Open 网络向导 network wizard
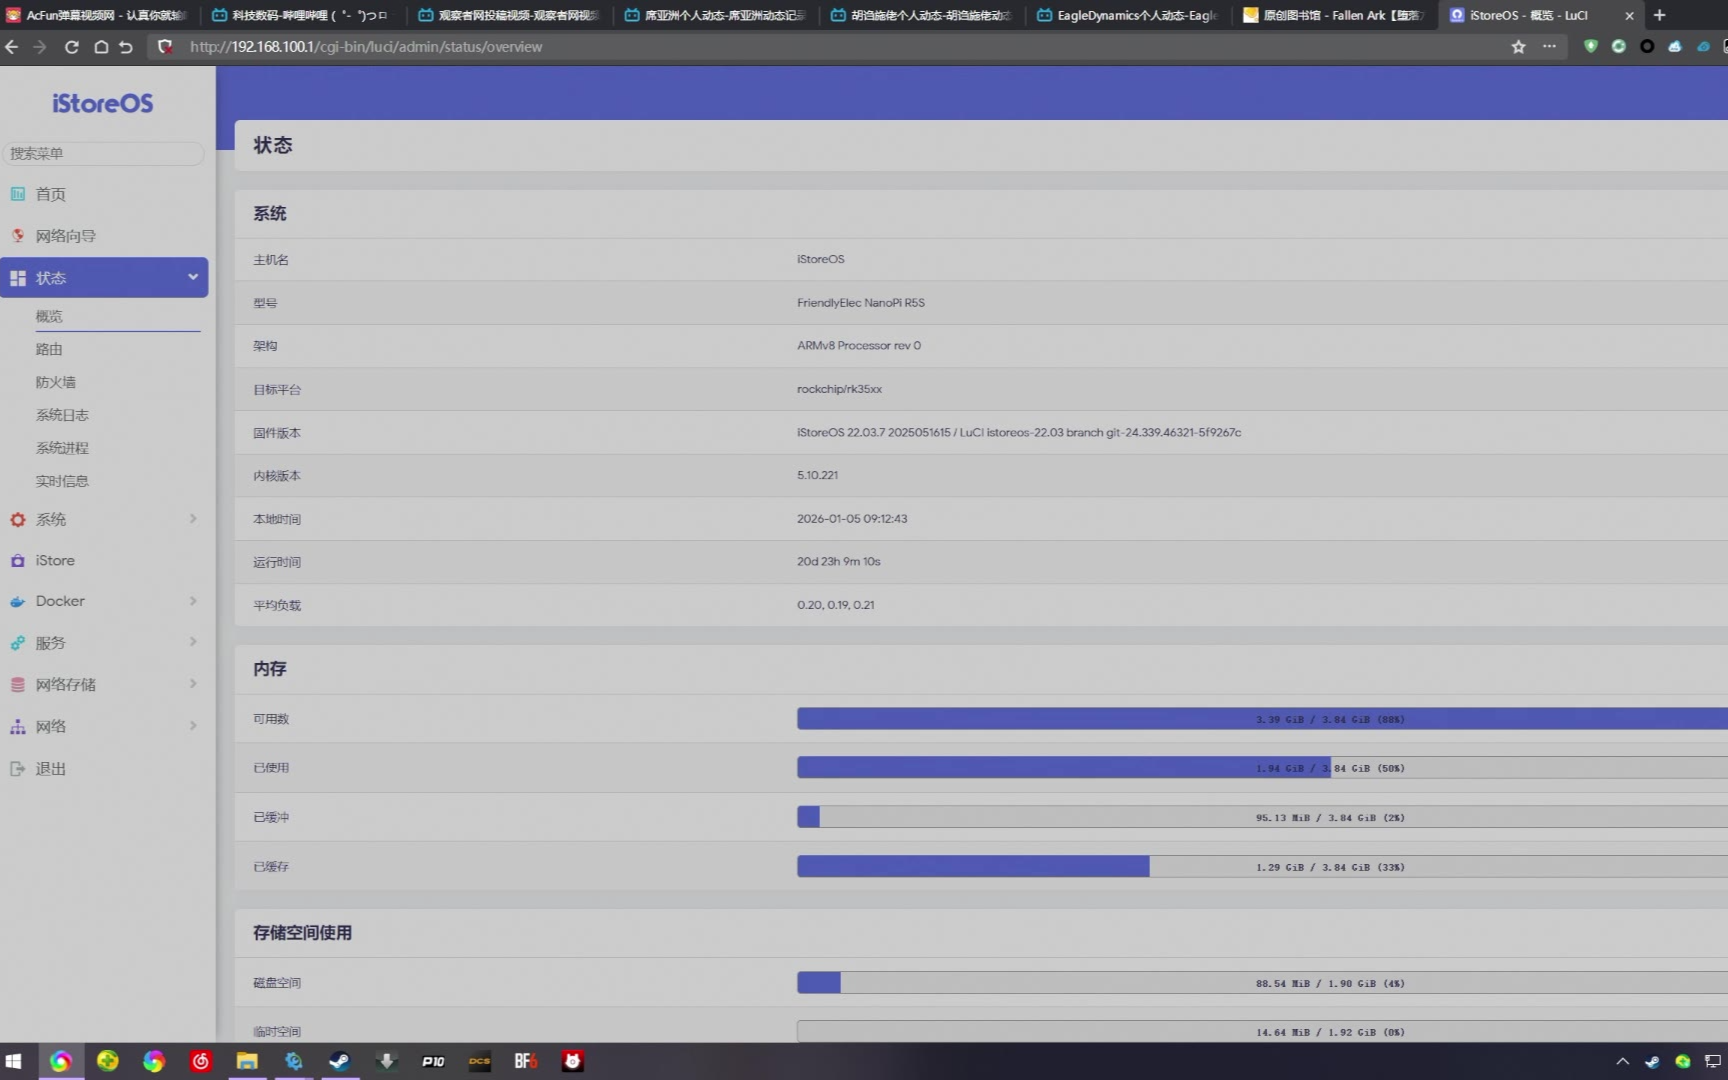1728x1080 pixels. pos(65,236)
